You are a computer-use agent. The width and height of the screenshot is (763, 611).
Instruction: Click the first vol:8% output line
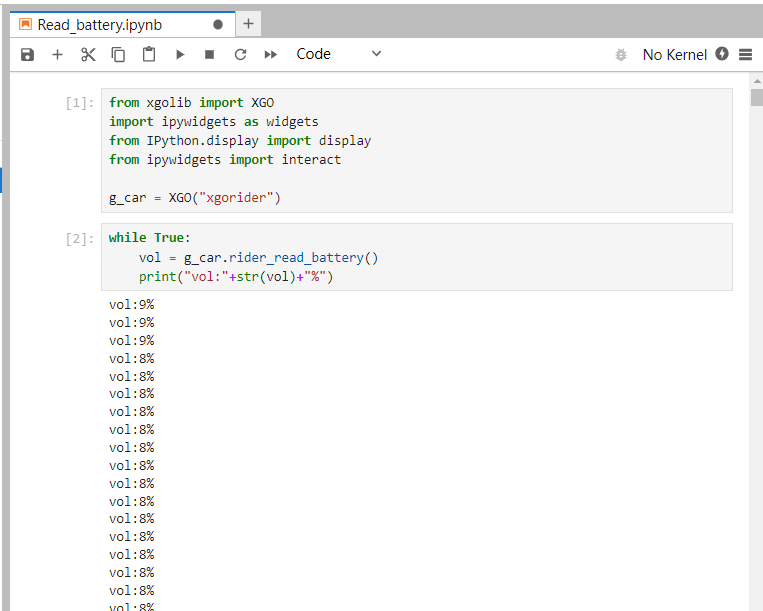tap(131, 359)
